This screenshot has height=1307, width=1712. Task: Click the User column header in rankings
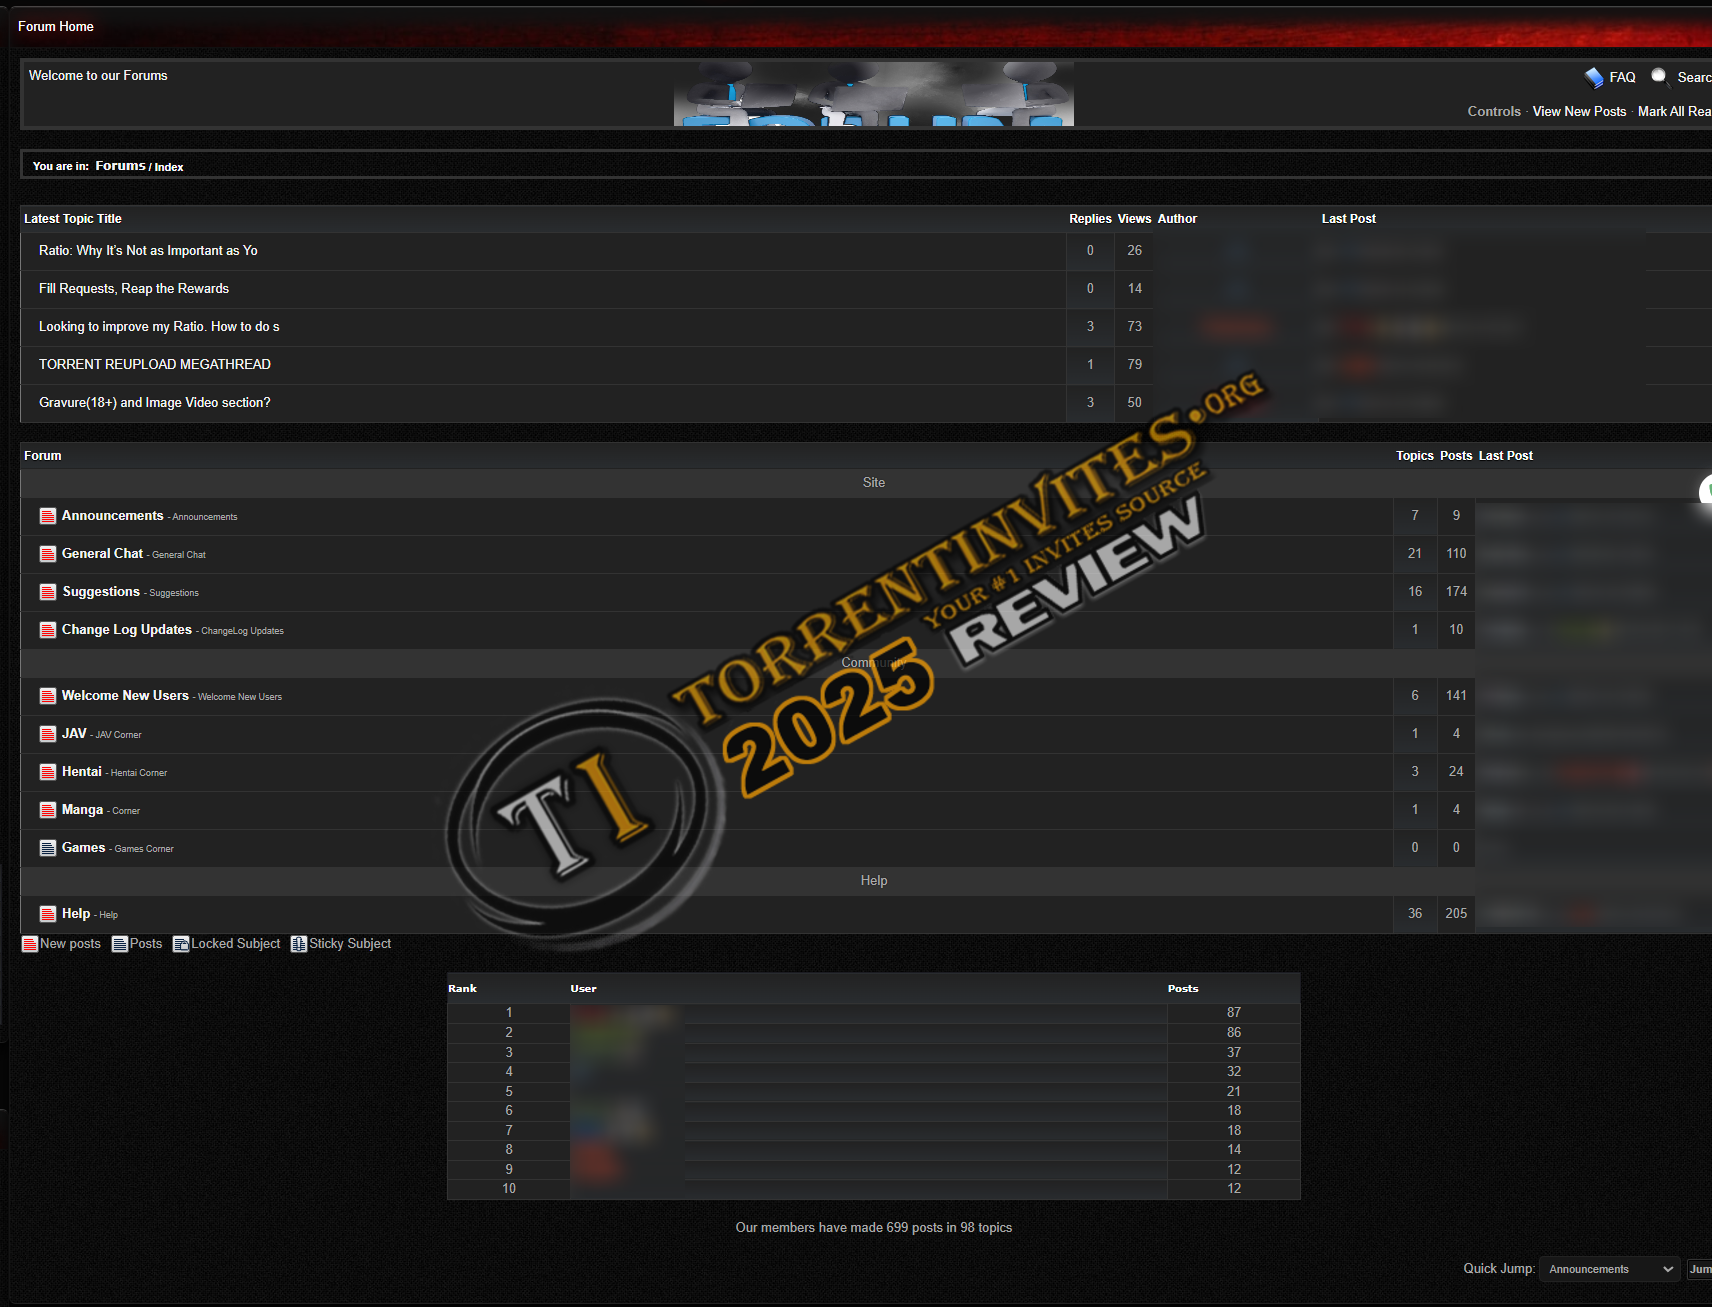click(x=583, y=989)
